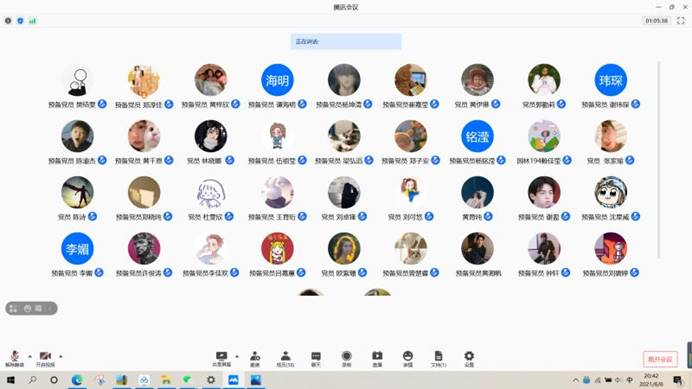Image resolution: width=692 pixels, height=389 pixels.
Task: Show meeting info icon at top left
Action: (x=8, y=21)
